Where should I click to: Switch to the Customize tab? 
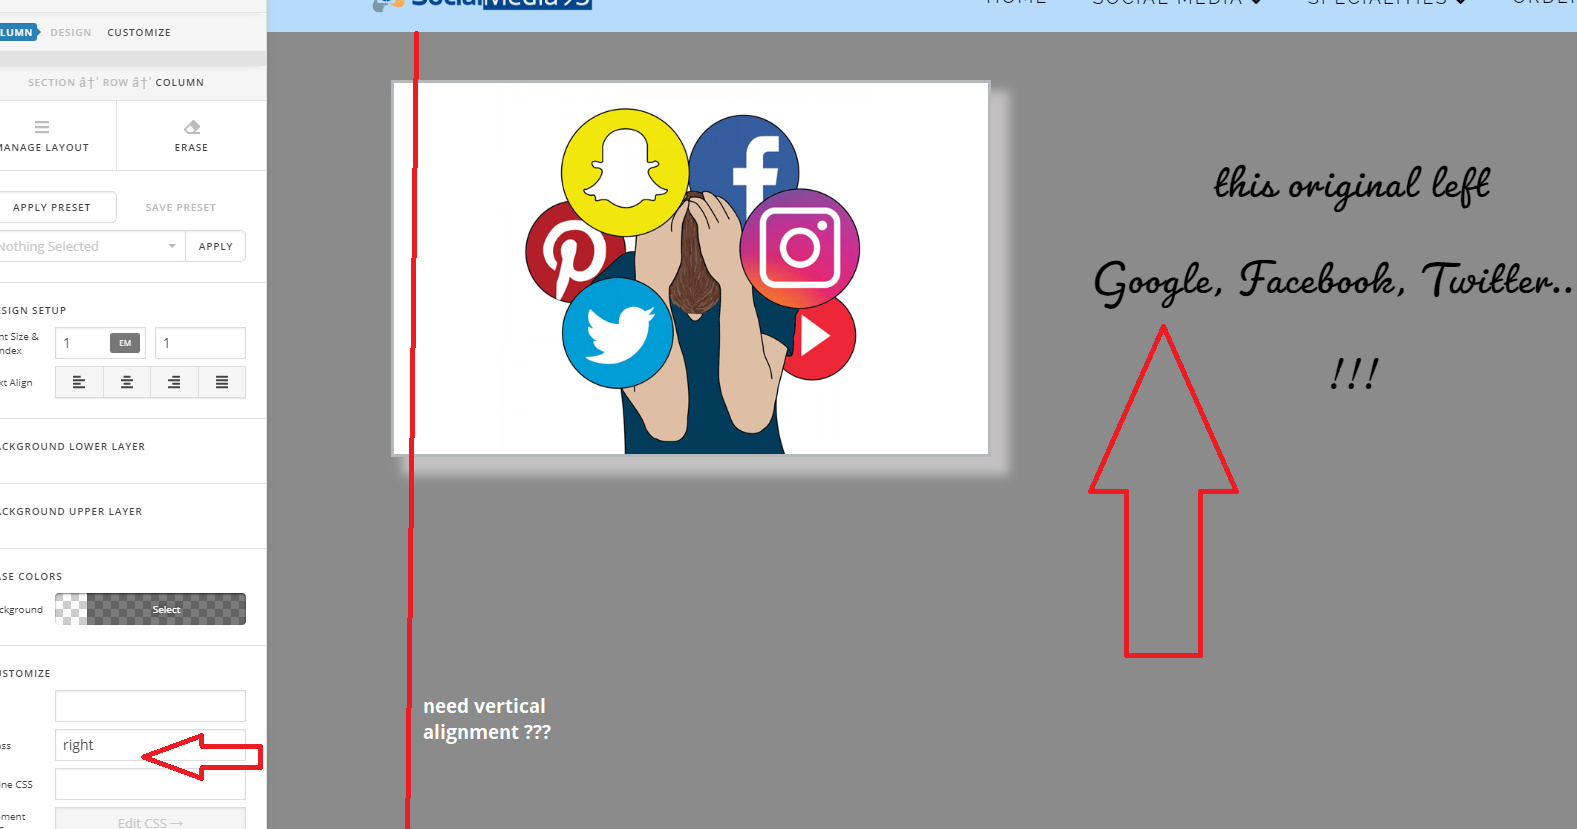coord(139,33)
